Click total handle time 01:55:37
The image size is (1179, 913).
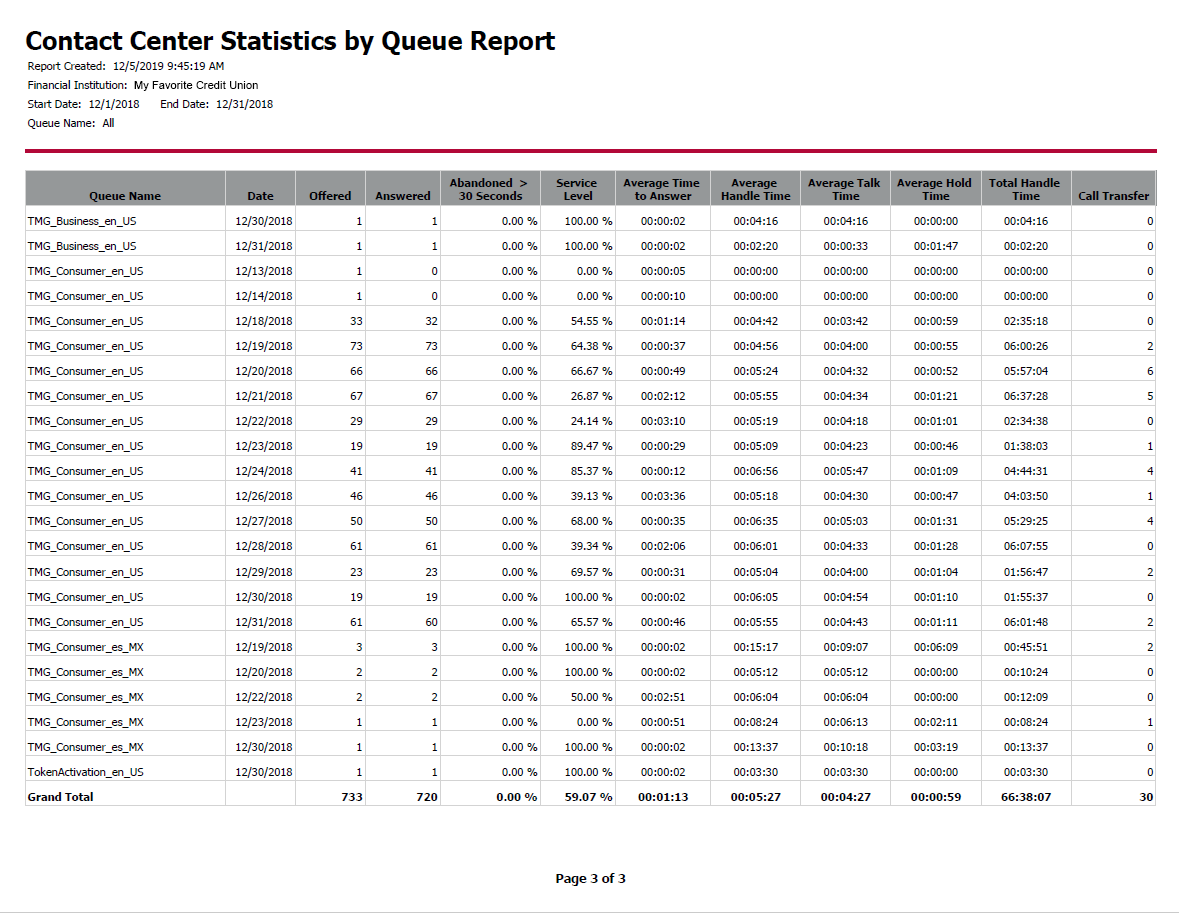1026,597
